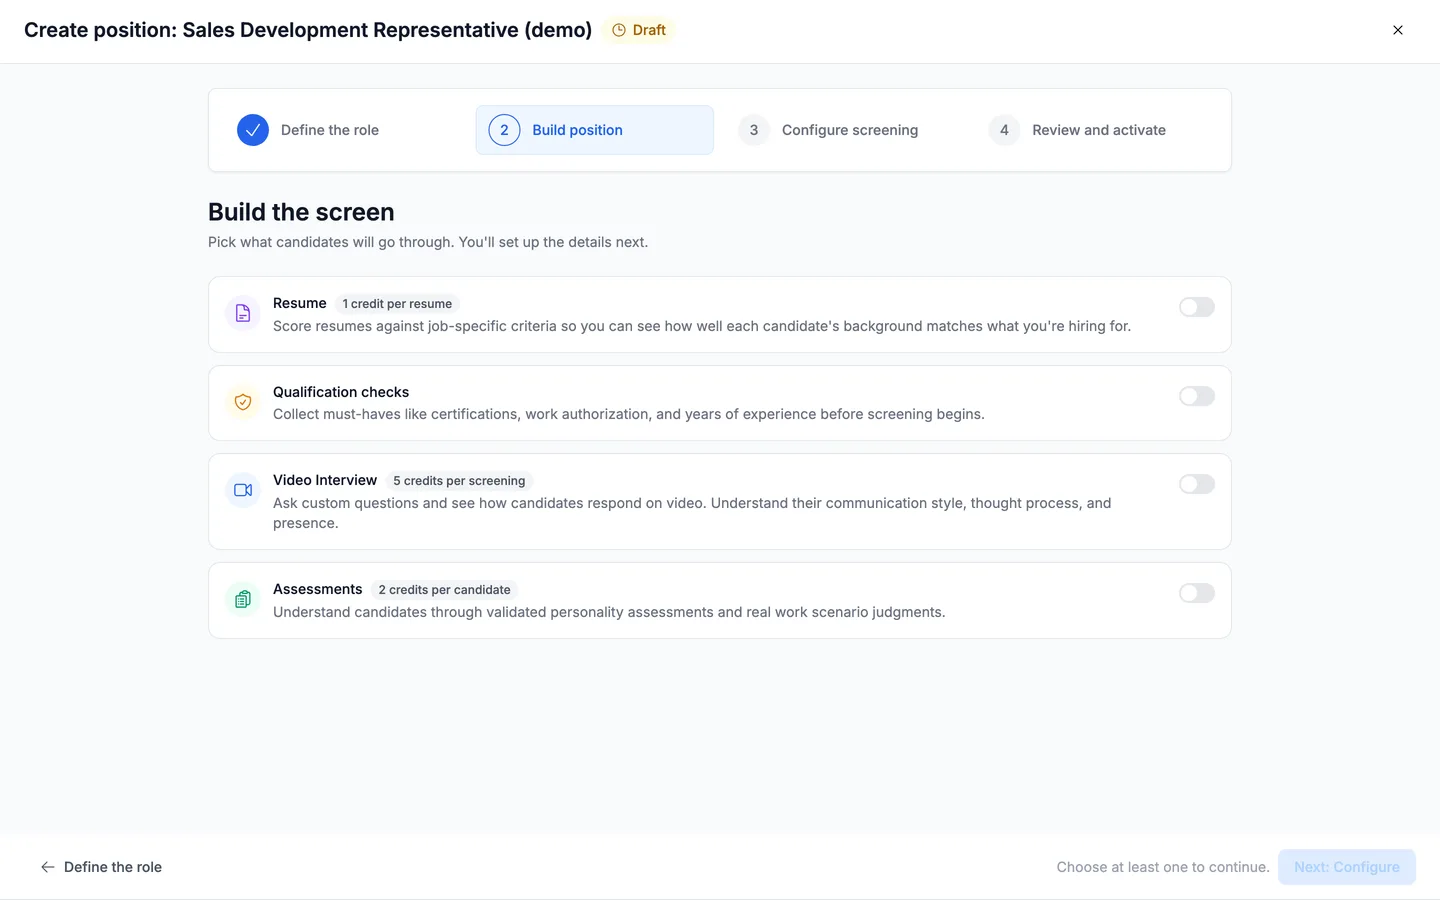Click the step 3 number circle

(x=754, y=130)
